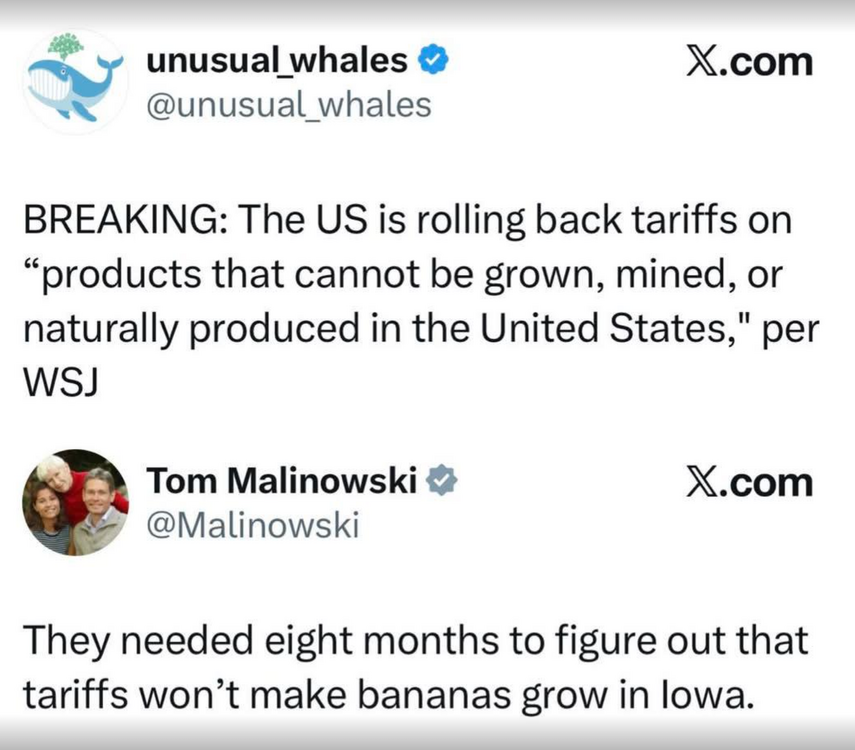Select the @Malinowski handle
This screenshot has height=750, width=855.
(252, 525)
